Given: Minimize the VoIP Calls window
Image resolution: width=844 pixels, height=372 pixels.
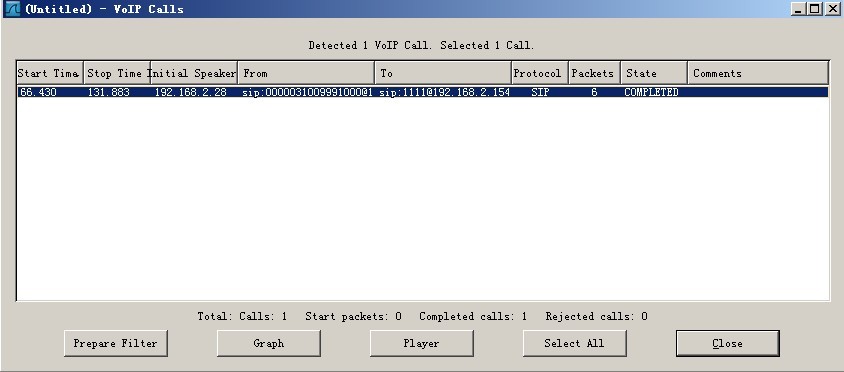Looking at the screenshot, I should click(799, 9).
